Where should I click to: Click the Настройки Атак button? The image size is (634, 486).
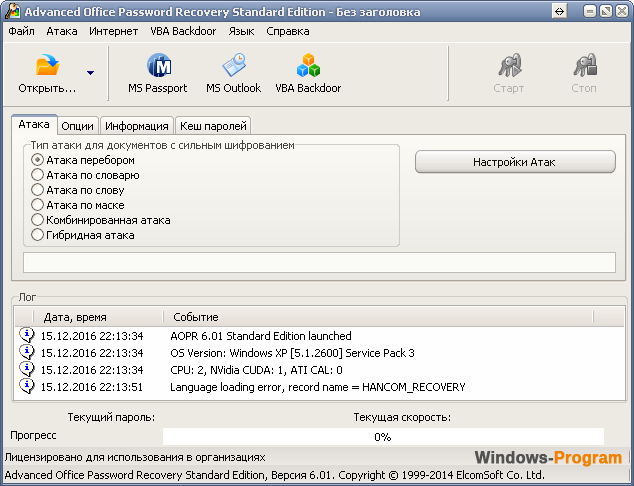pos(515,162)
